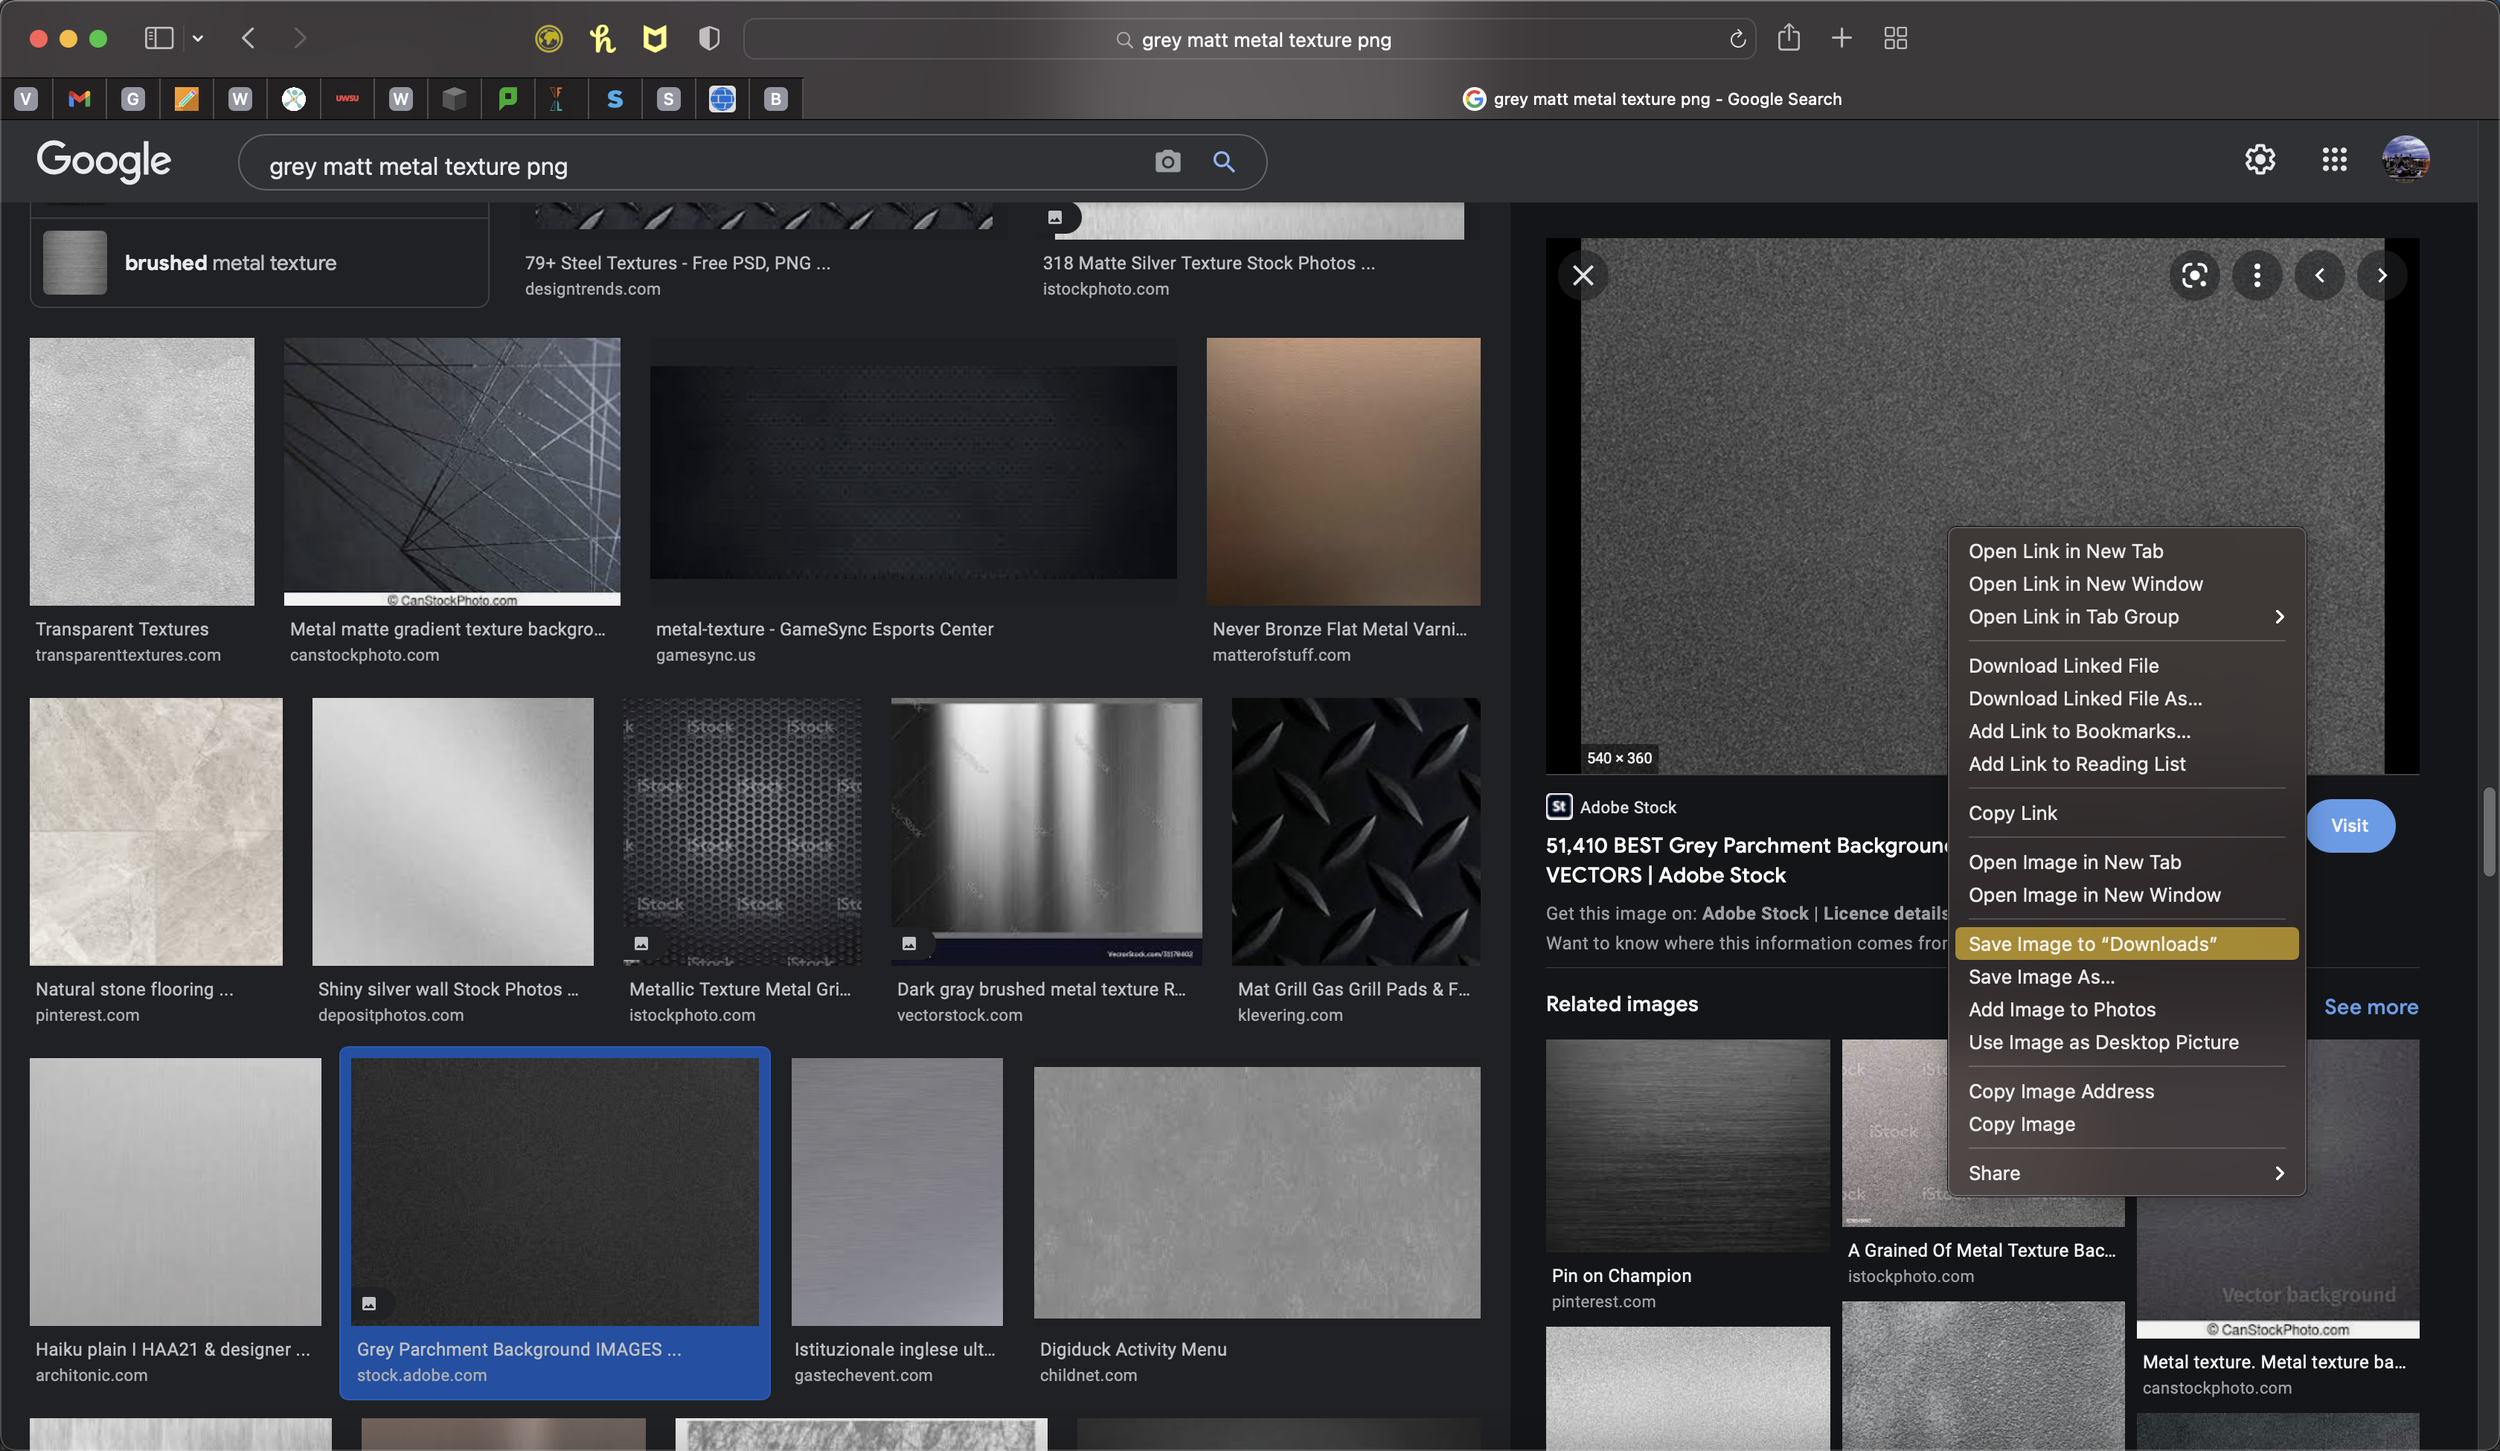This screenshot has height=1451, width=2500.
Task: Choose Add Link to Reading List
Action: [x=2126, y=764]
